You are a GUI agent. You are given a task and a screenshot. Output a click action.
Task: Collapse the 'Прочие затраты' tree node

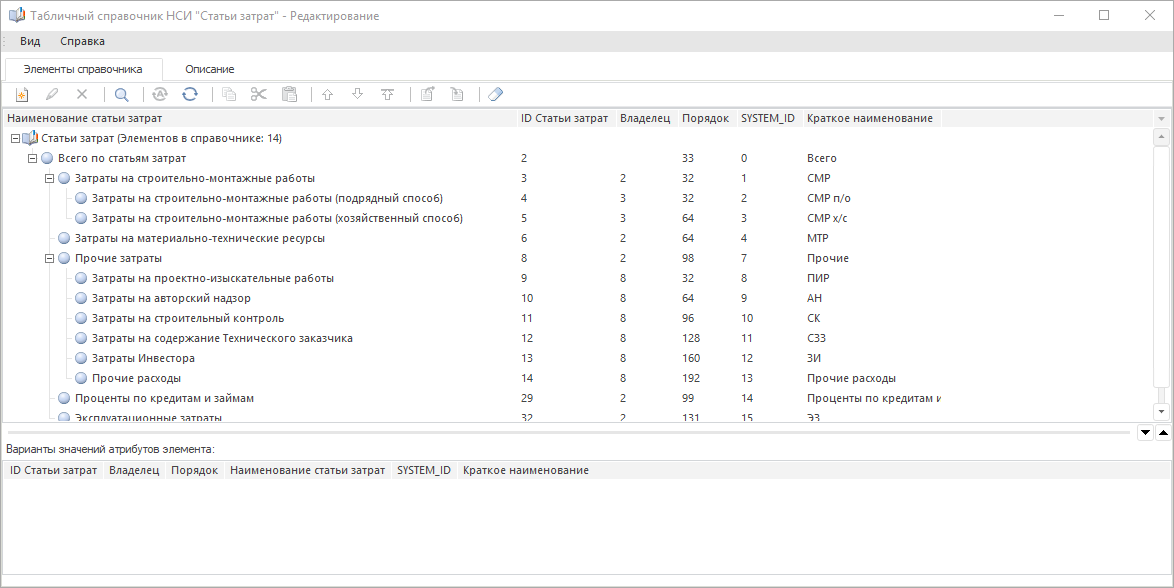49,258
